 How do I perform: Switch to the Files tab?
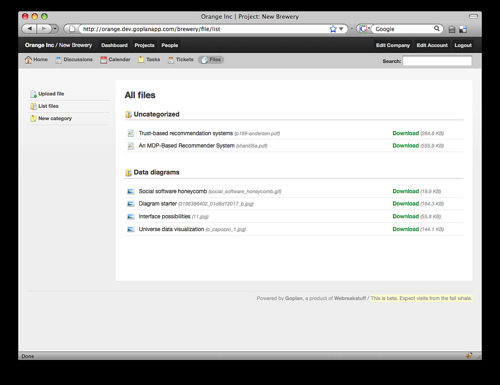coord(211,60)
